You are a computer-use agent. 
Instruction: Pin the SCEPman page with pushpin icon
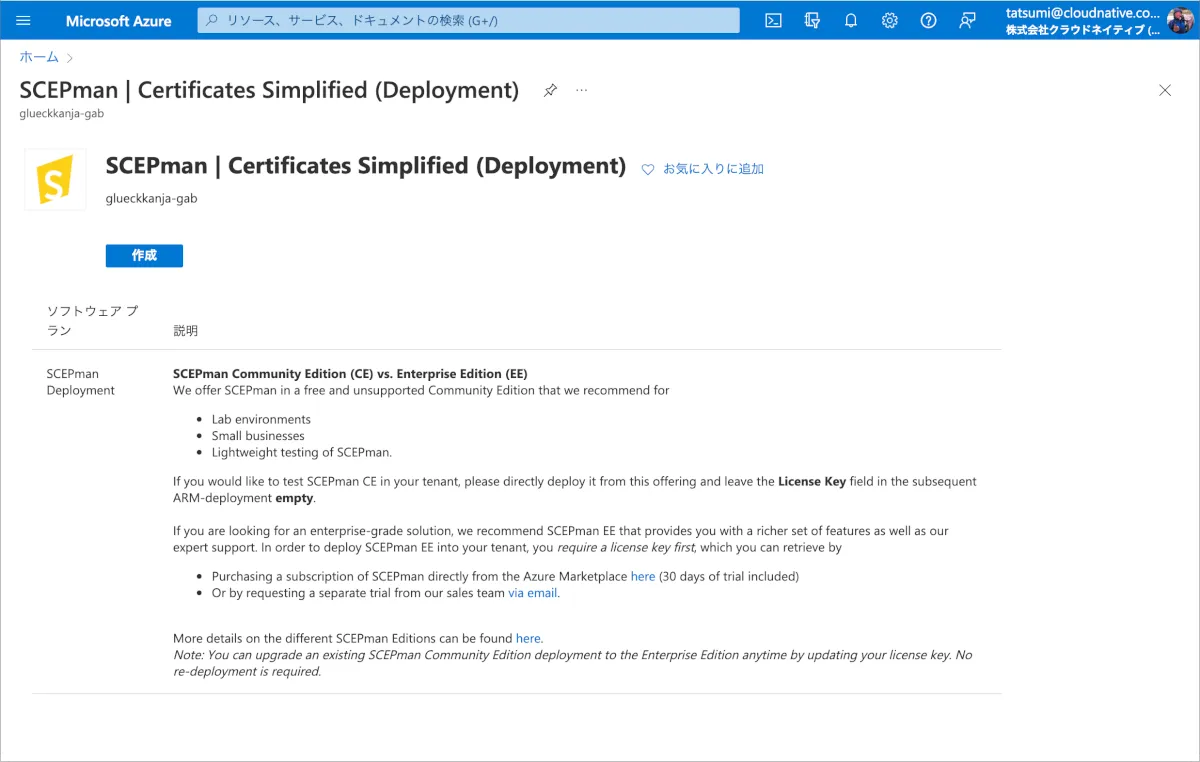click(x=550, y=90)
